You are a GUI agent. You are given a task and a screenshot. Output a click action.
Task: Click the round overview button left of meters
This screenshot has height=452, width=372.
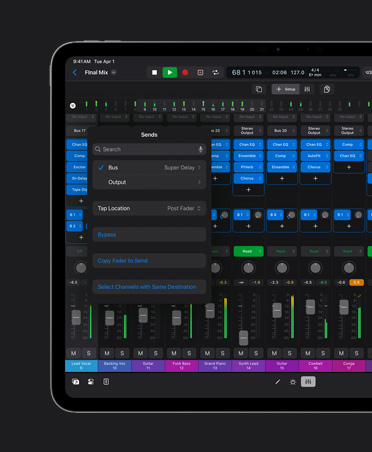tap(73, 106)
